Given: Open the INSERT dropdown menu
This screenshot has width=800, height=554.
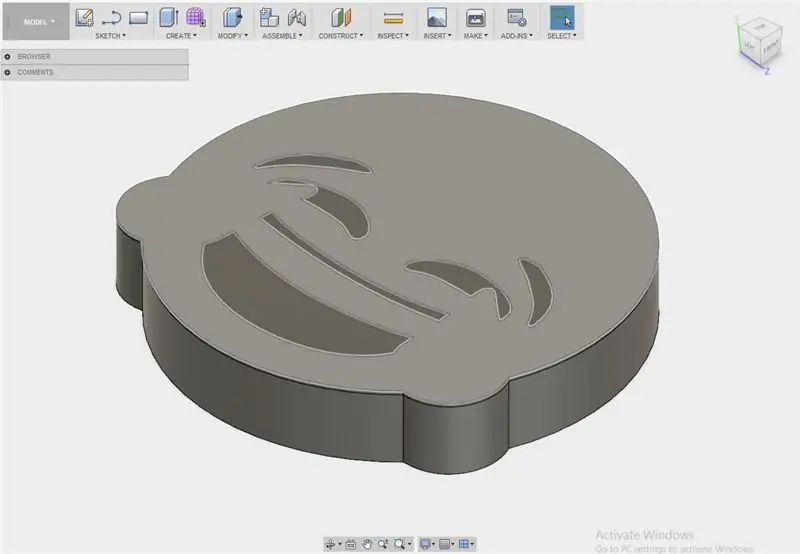Looking at the screenshot, I should tap(437, 36).
